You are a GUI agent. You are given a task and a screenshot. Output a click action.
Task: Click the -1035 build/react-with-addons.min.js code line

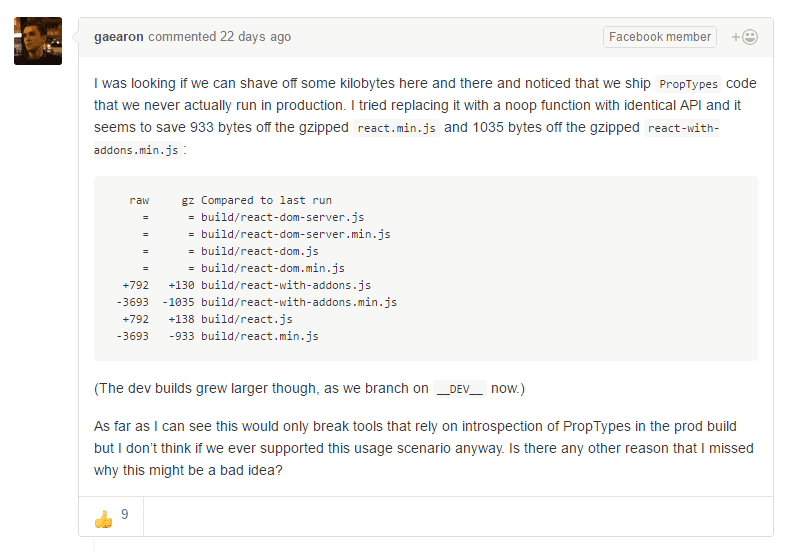pyautogui.click(x=257, y=302)
